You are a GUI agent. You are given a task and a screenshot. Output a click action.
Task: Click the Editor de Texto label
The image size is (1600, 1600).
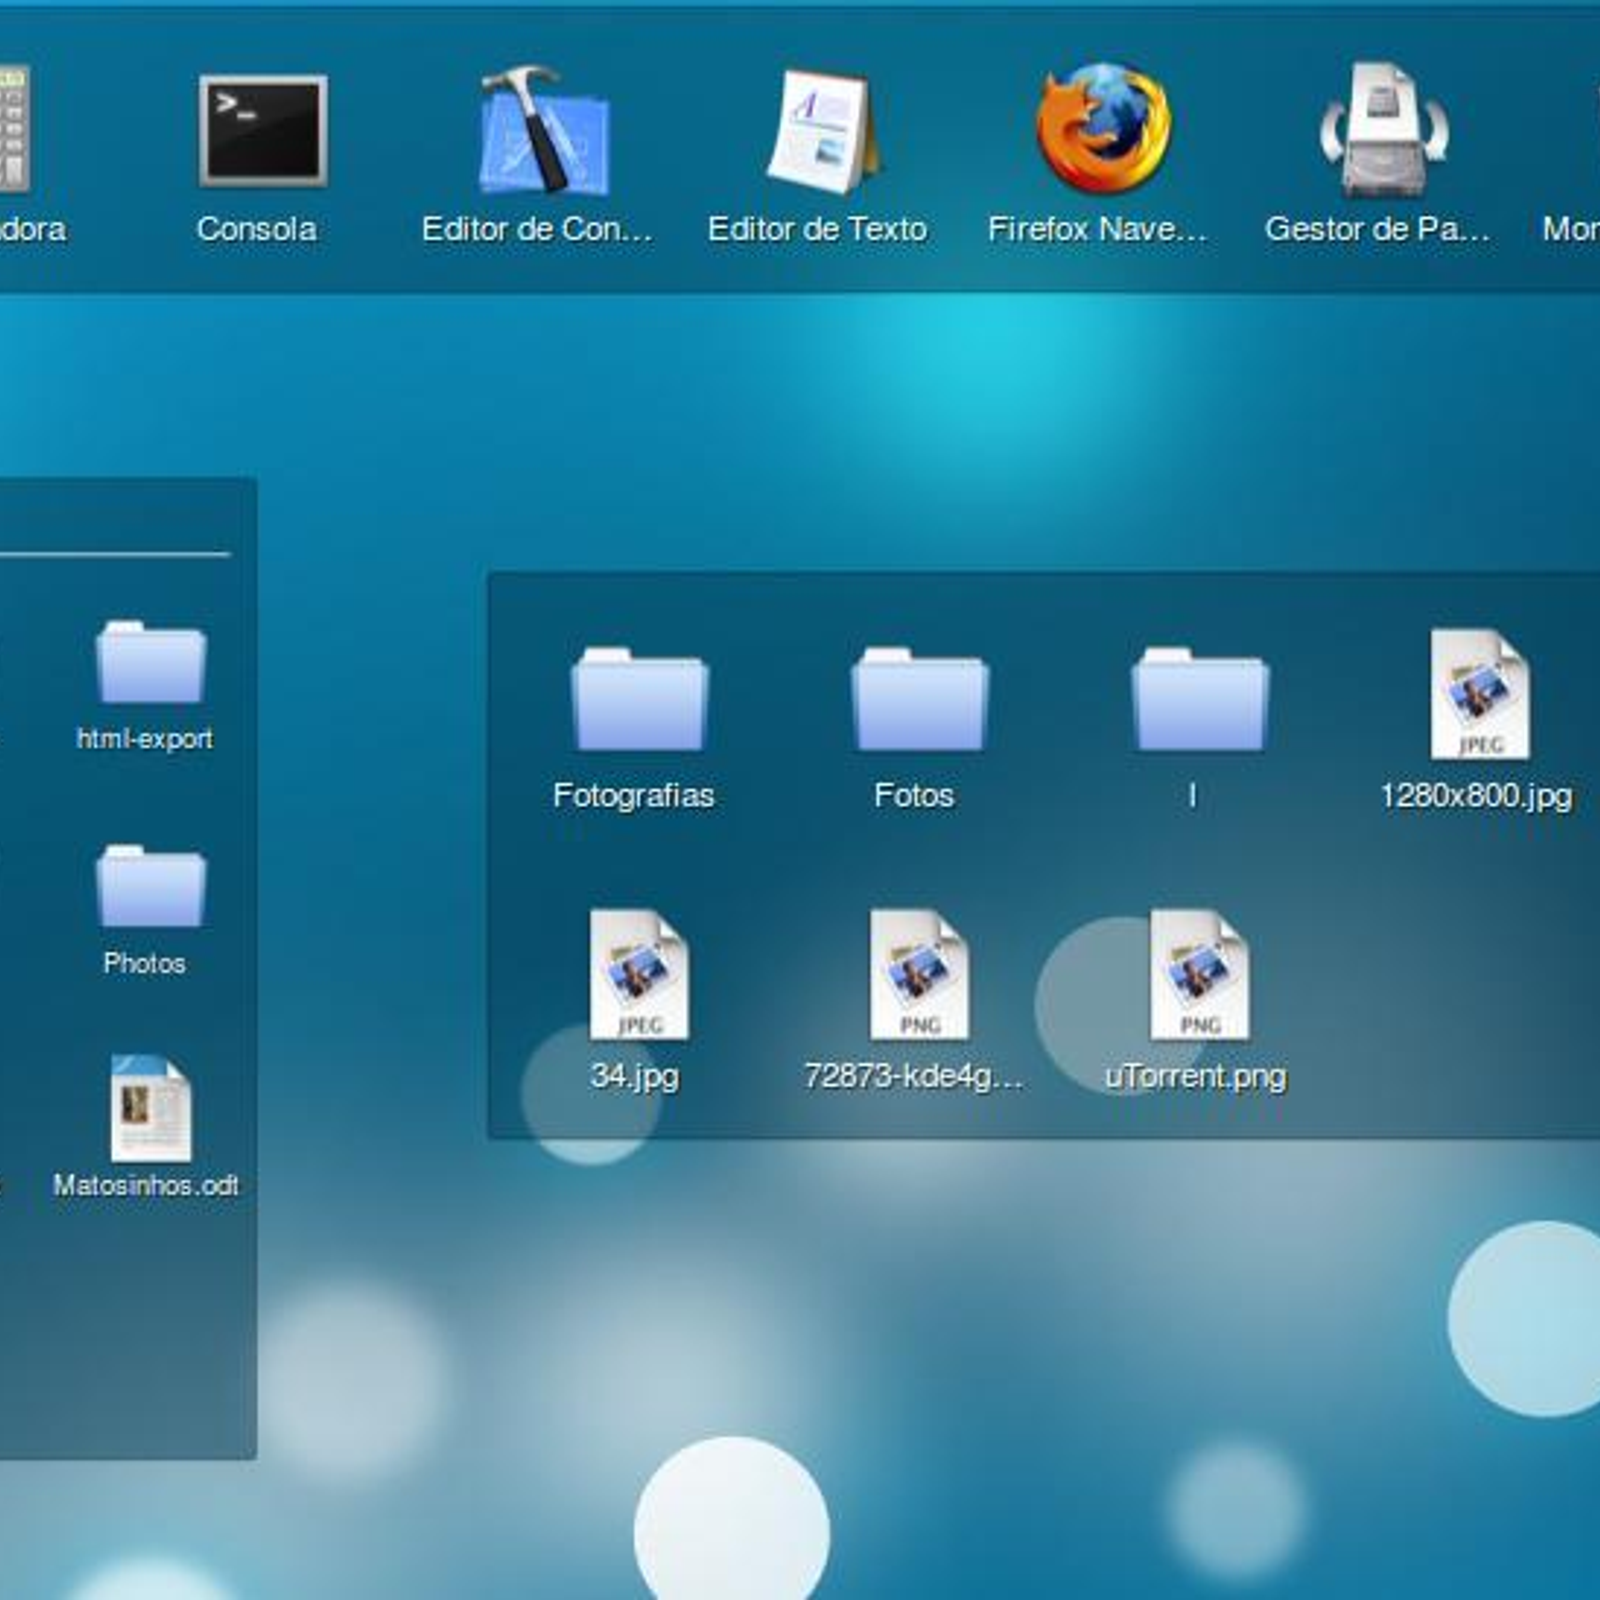[817, 229]
